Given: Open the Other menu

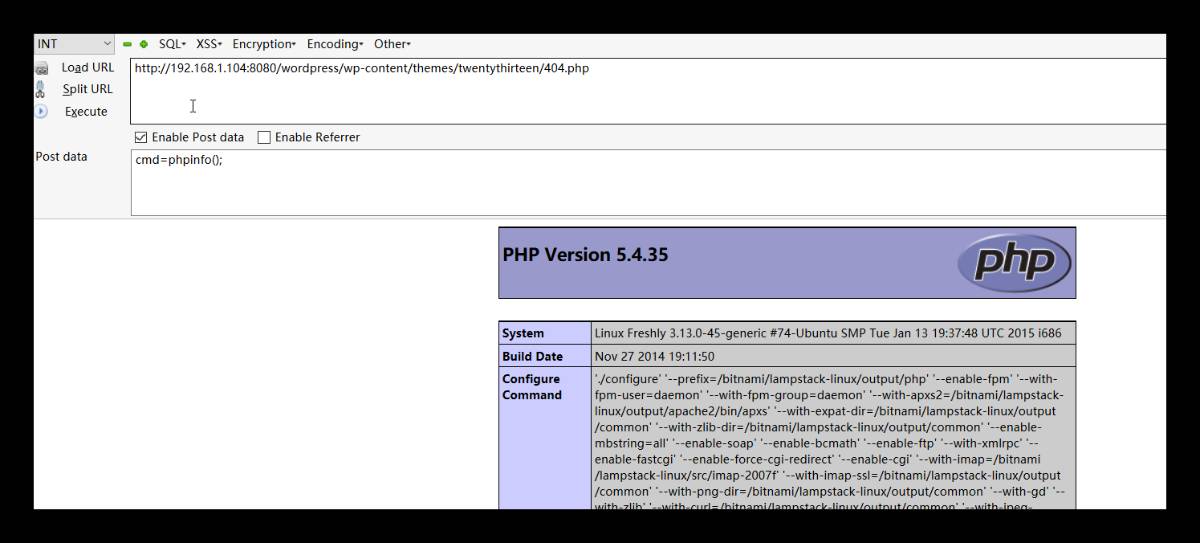Looking at the screenshot, I should (x=392, y=44).
